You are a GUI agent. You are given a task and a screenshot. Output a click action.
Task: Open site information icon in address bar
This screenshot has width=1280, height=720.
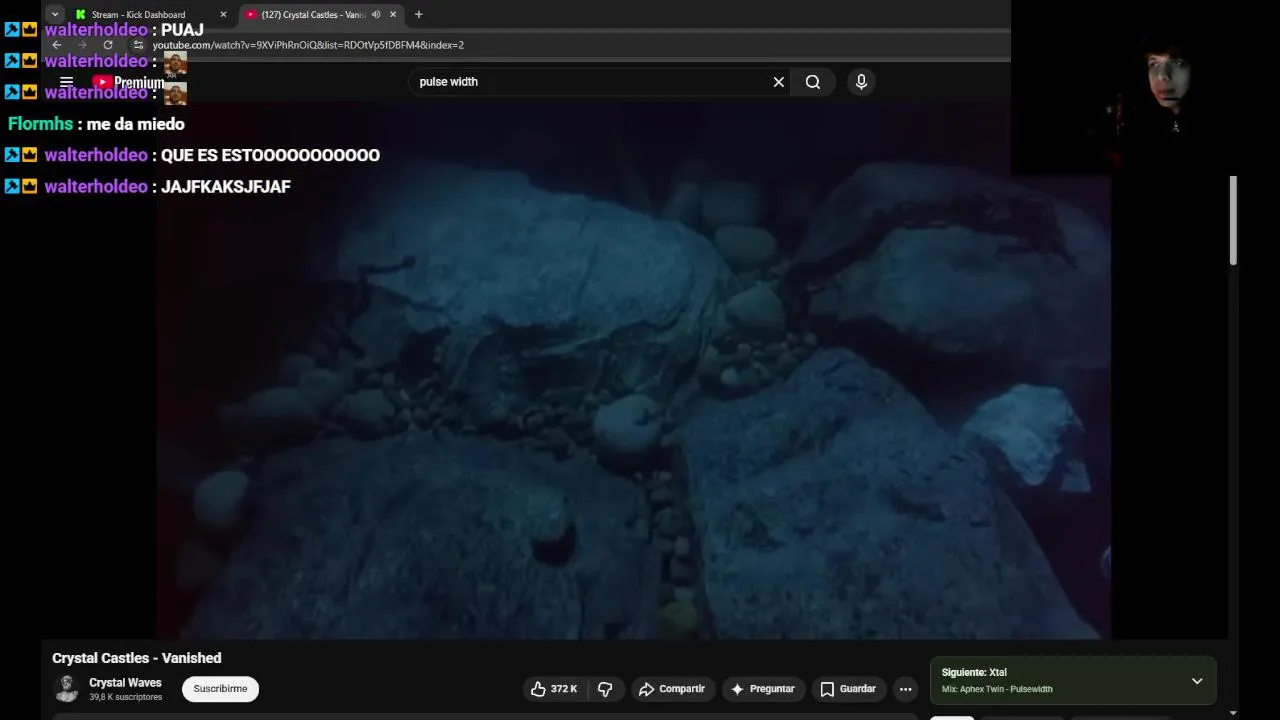(x=138, y=45)
